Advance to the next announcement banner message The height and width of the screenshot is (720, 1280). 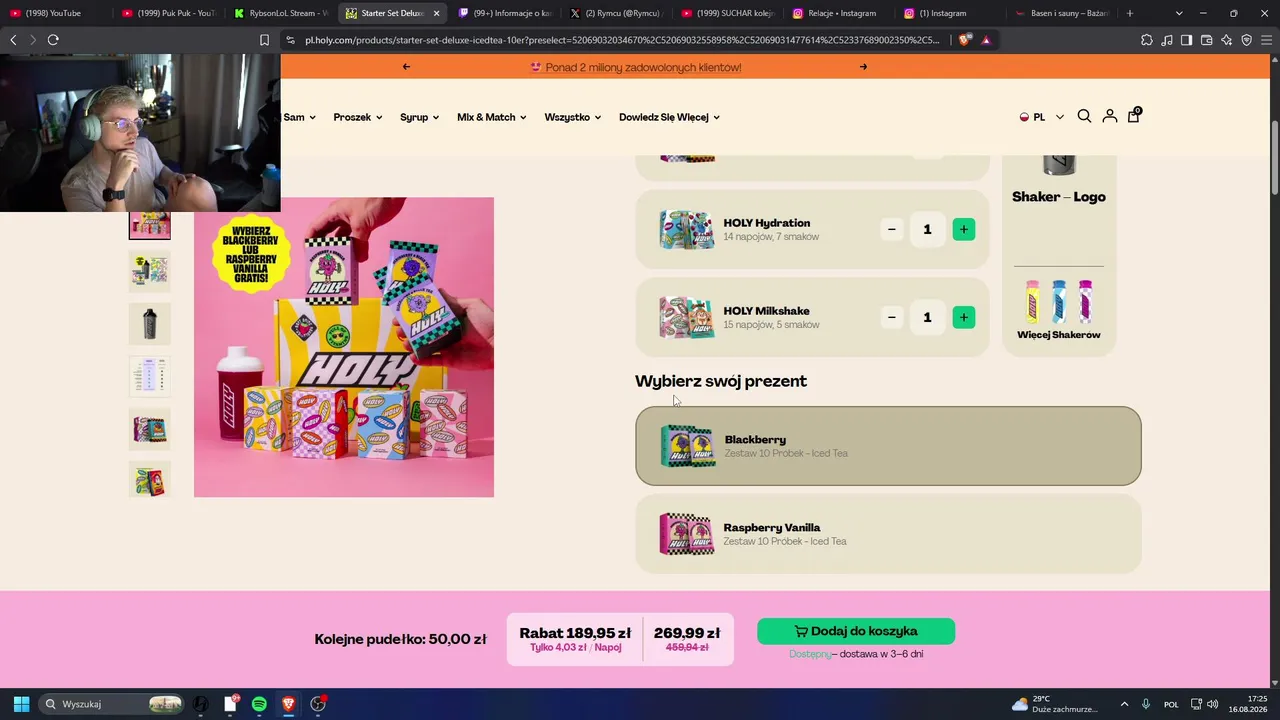pos(863,67)
